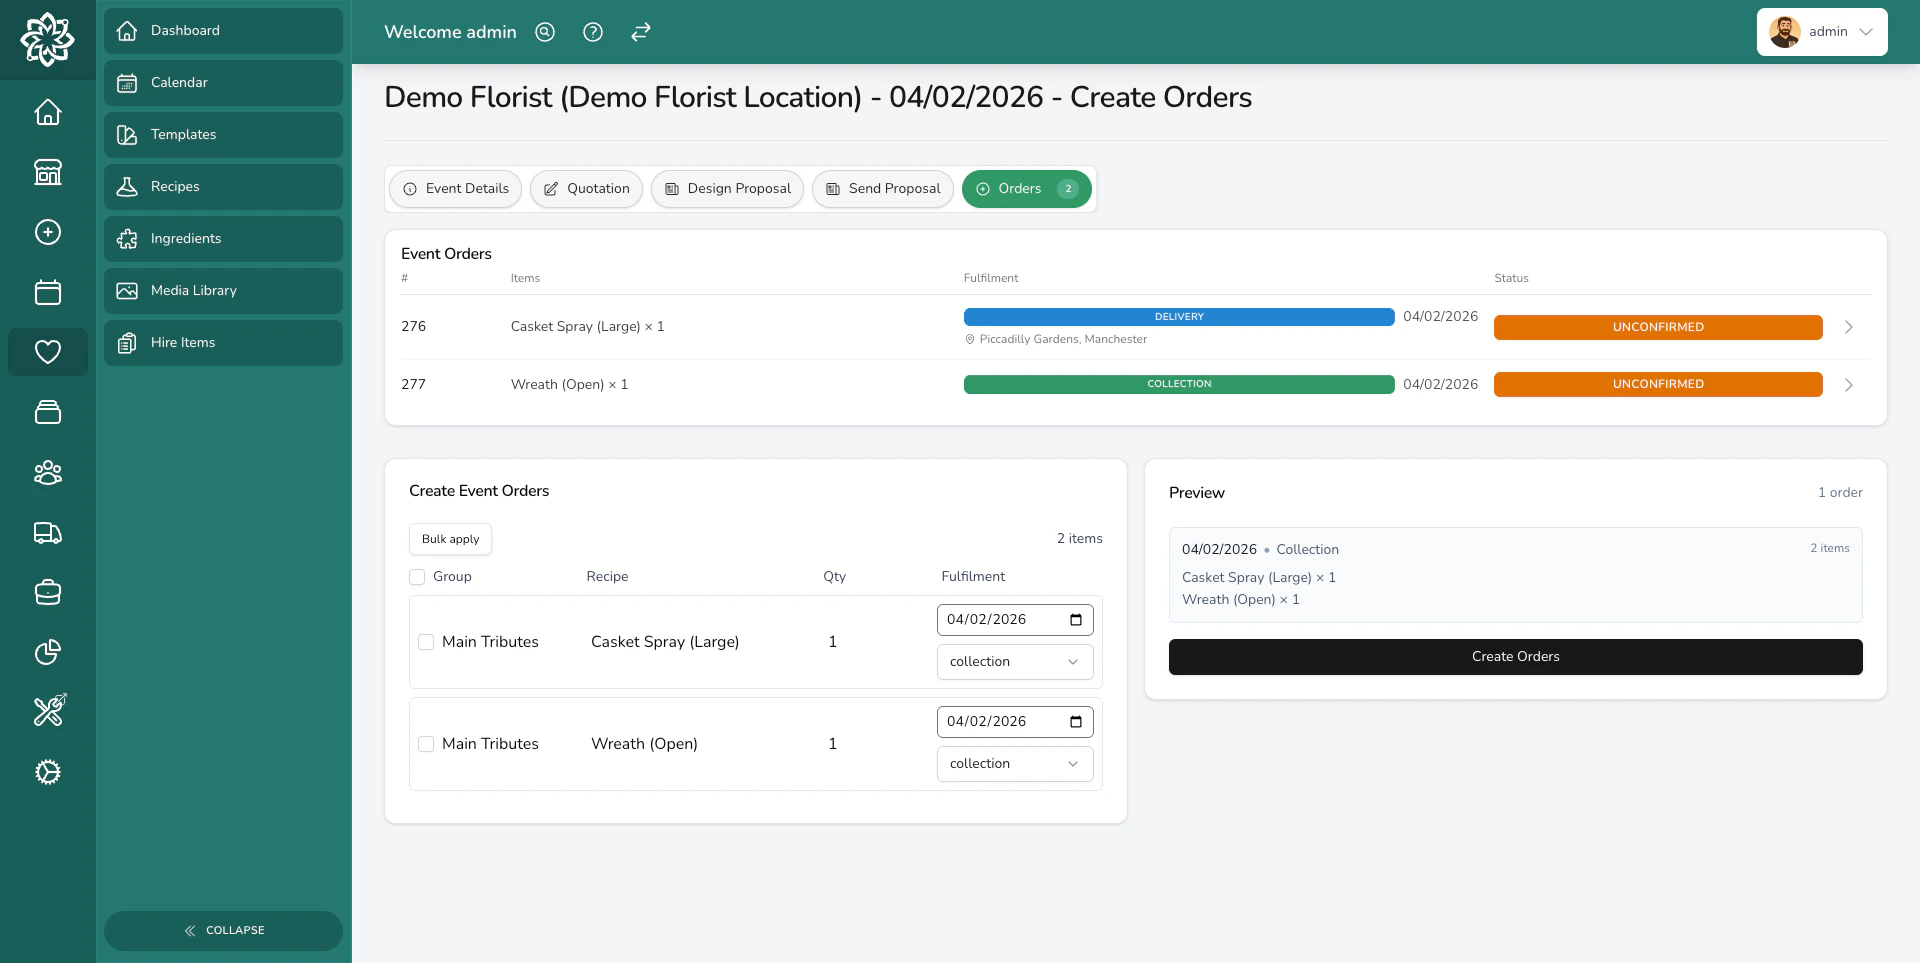The width and height of the screenshot is (1920, 963).
Task: Expand order 276 row chevron
Action: point(1849,327)
